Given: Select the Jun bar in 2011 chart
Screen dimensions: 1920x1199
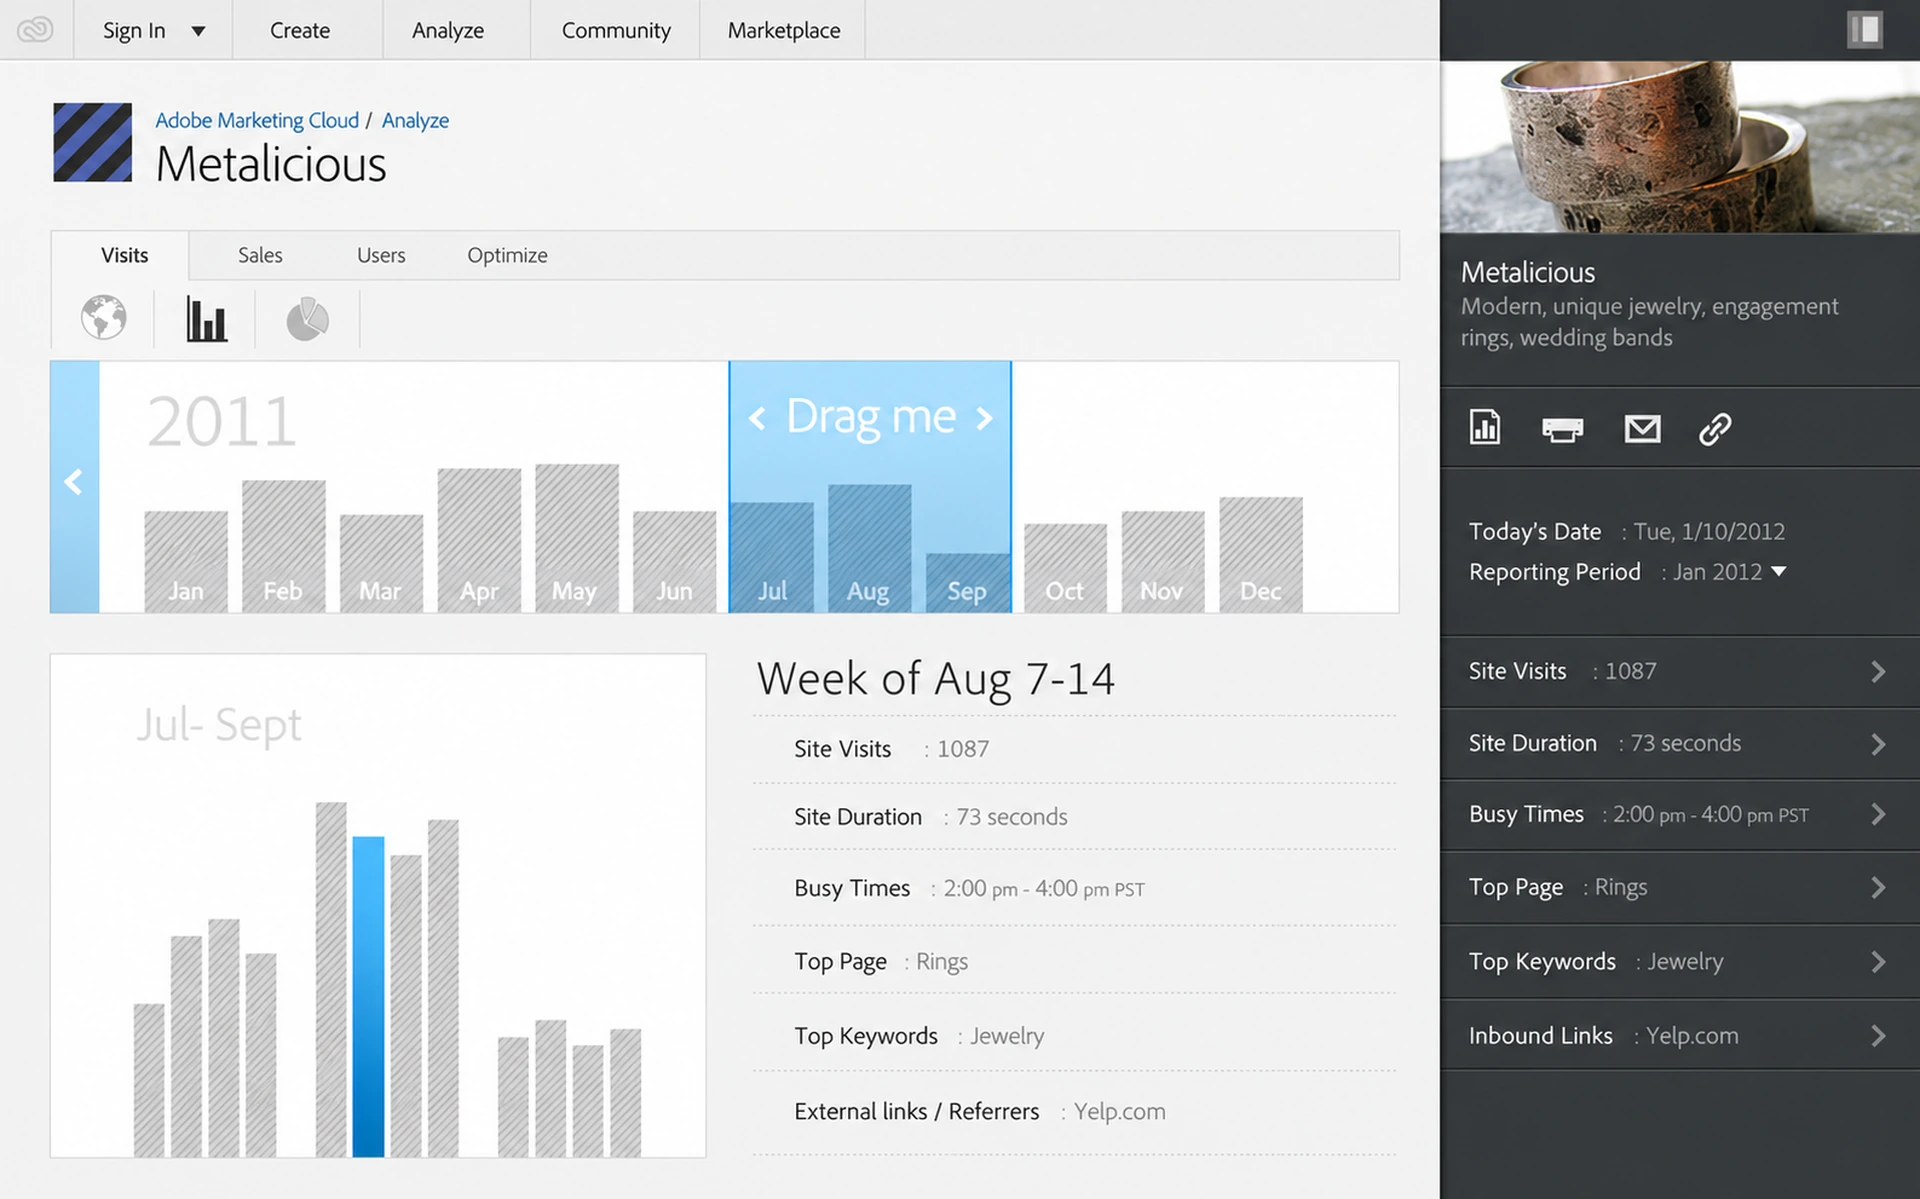Looking at the screenshot, I should [x=674, y=562].
